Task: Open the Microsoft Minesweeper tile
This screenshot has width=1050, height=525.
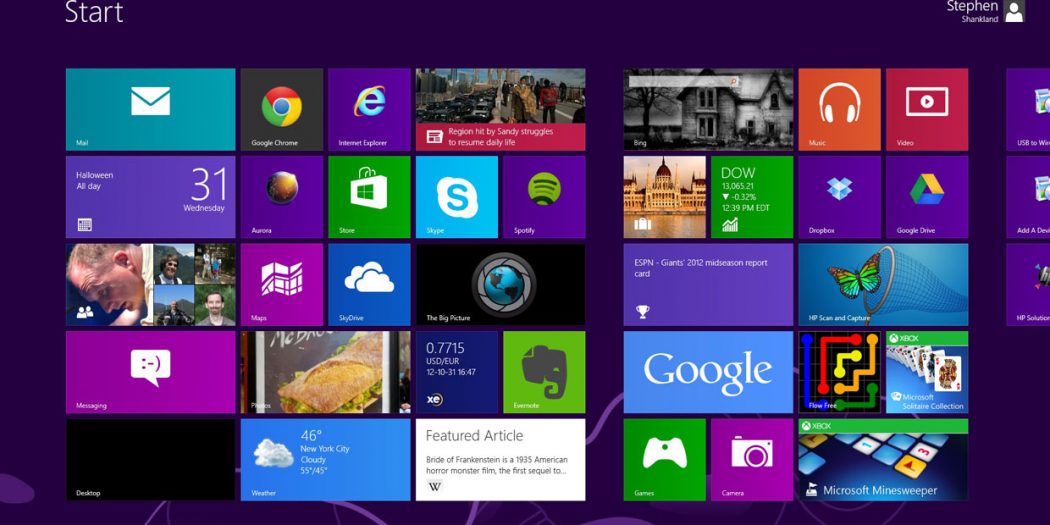Action: (x=883, y=460)
